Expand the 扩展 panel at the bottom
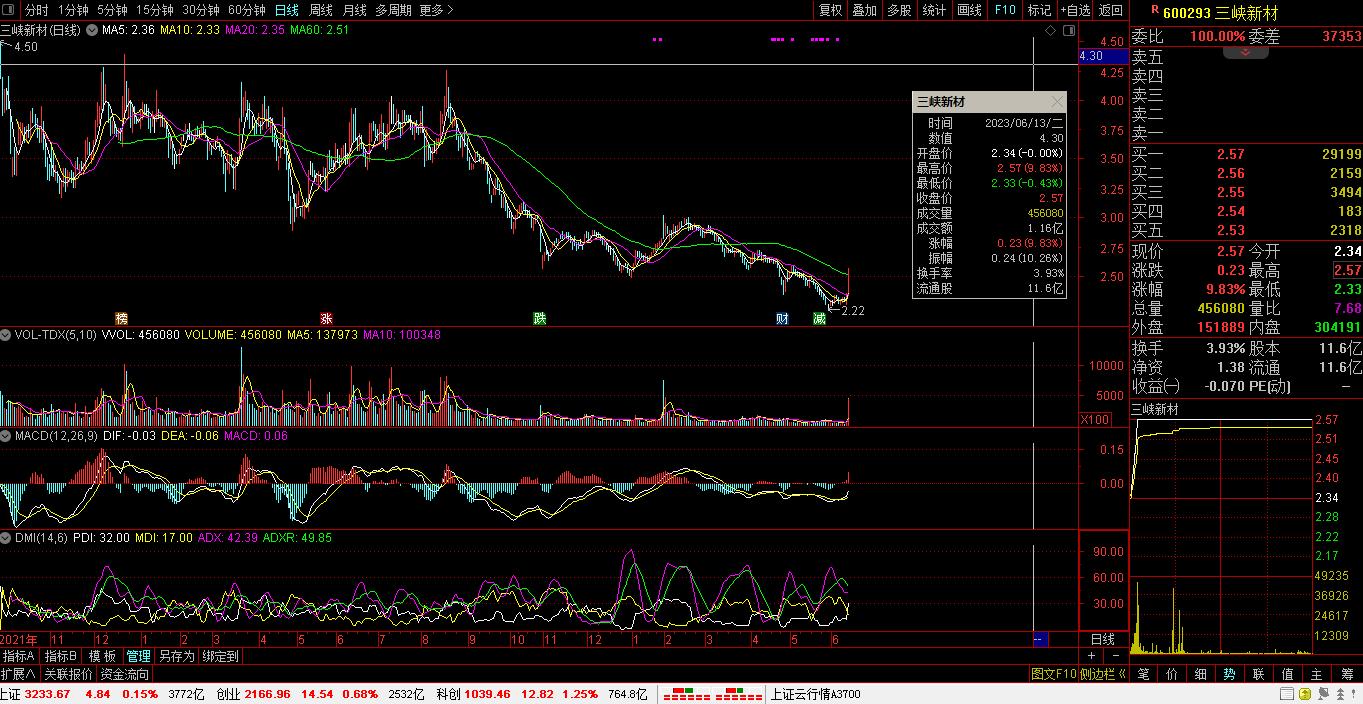Screen dimensions: 1363x704 (18, 675)
